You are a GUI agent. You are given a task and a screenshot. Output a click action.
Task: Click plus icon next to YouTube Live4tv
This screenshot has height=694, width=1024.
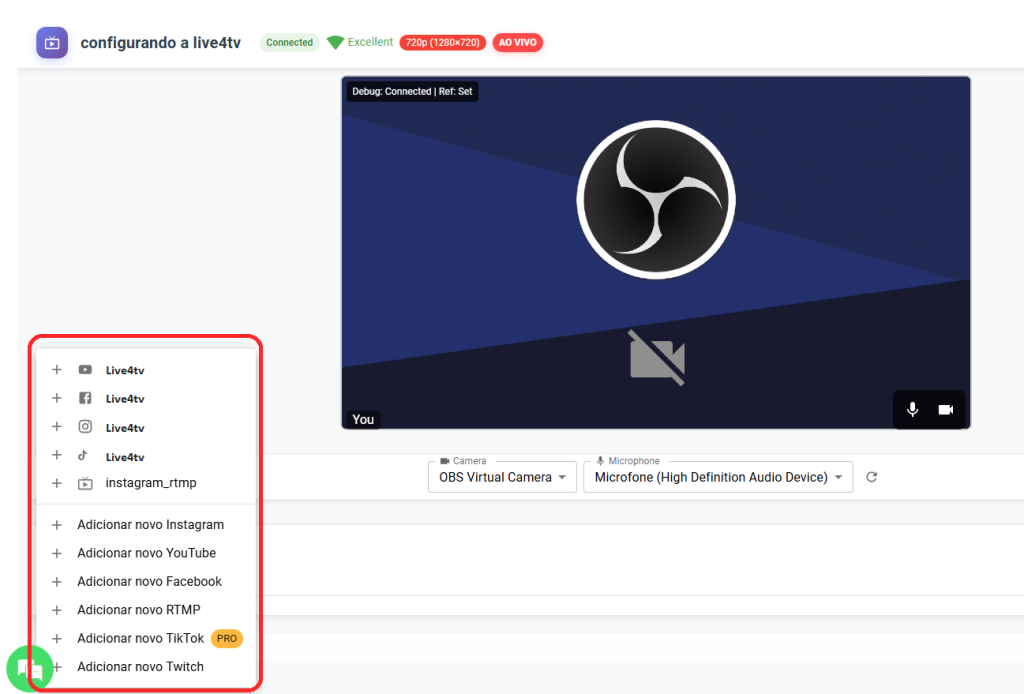point(57,370)
